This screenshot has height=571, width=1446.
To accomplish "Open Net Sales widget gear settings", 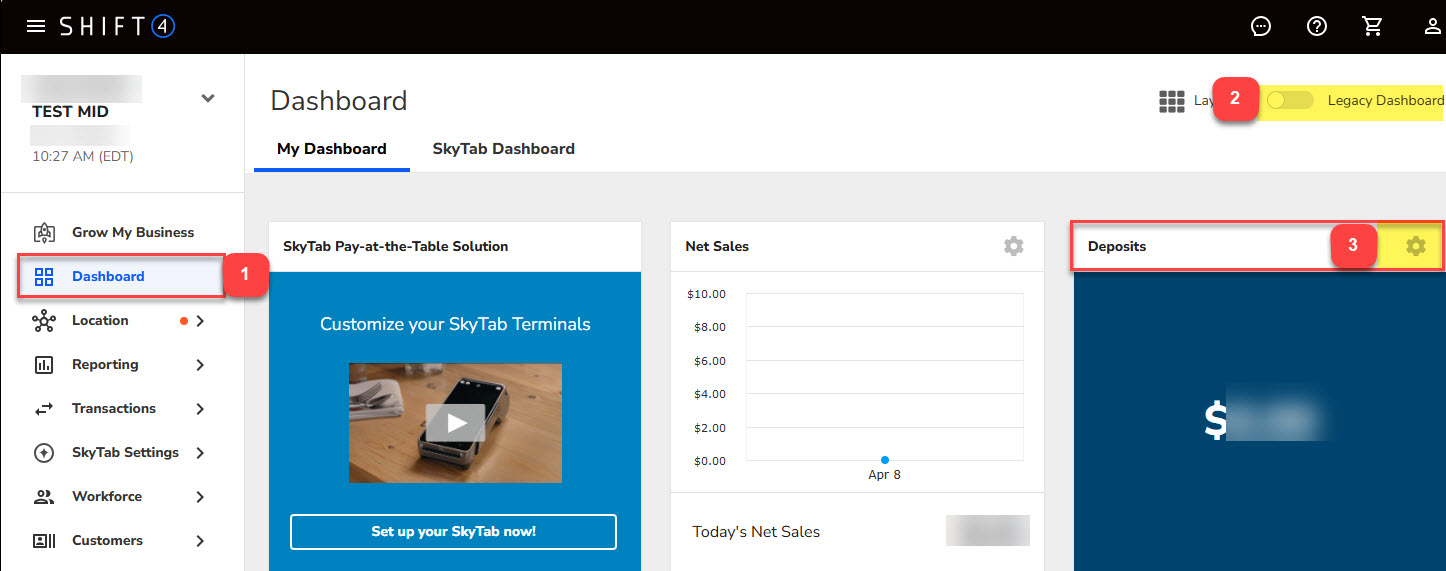I will (1014, 246).
